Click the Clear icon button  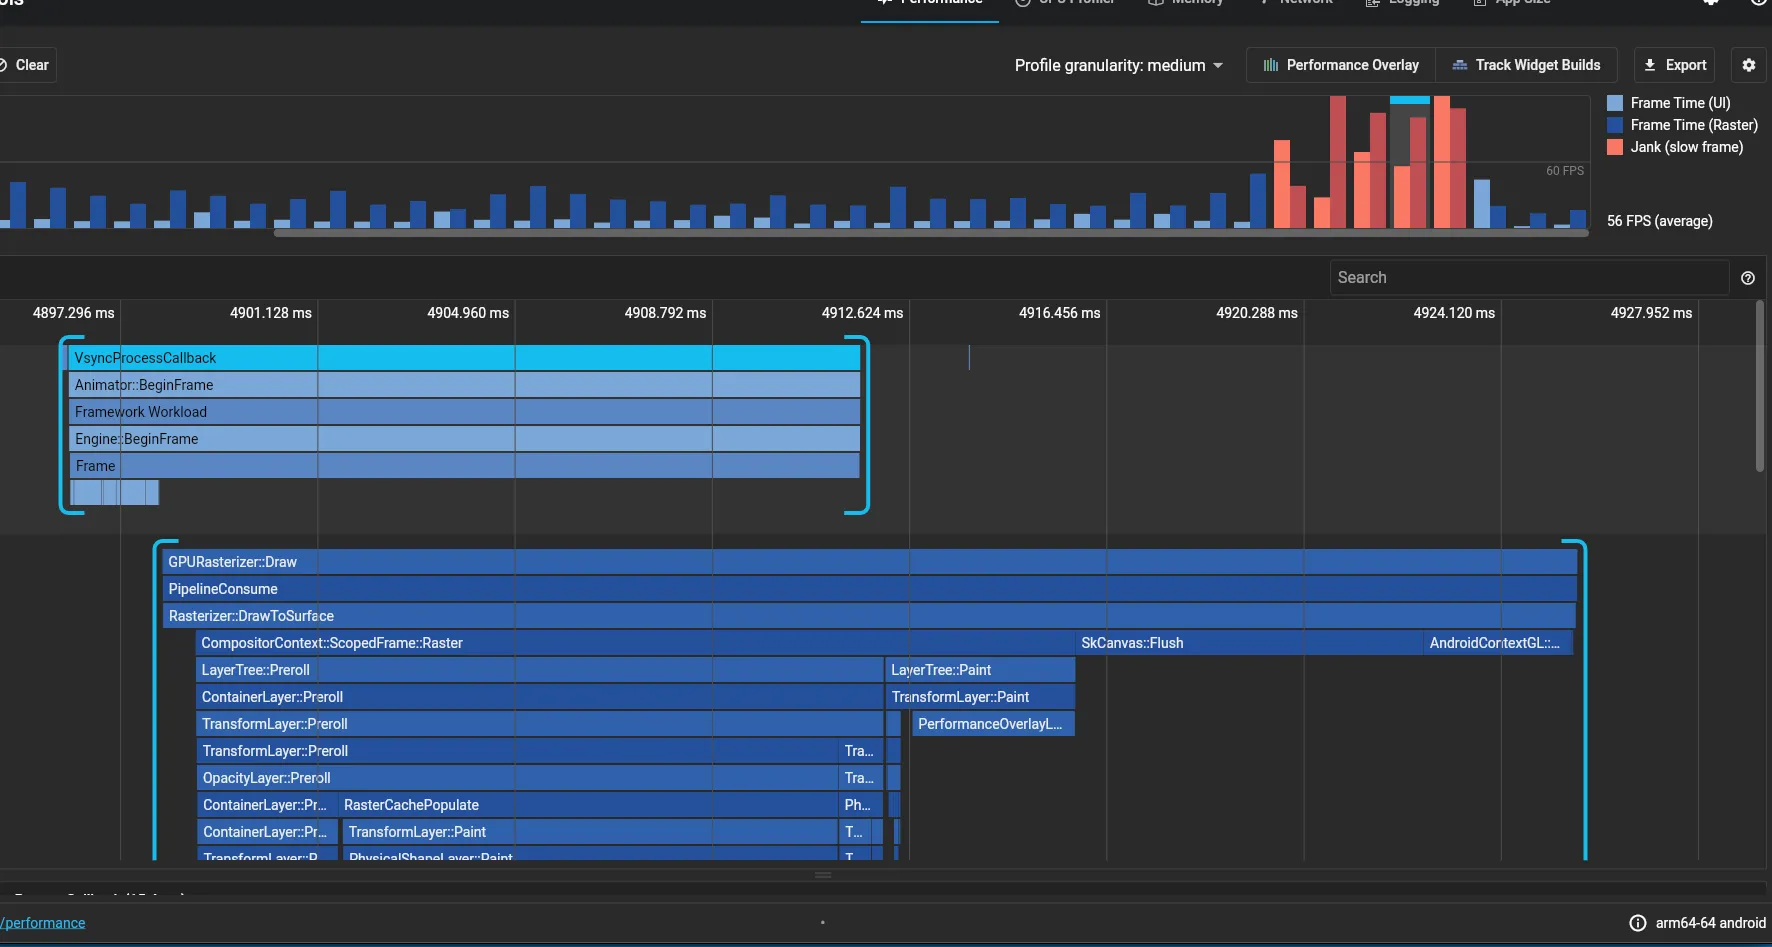click(x=3, y=65)
